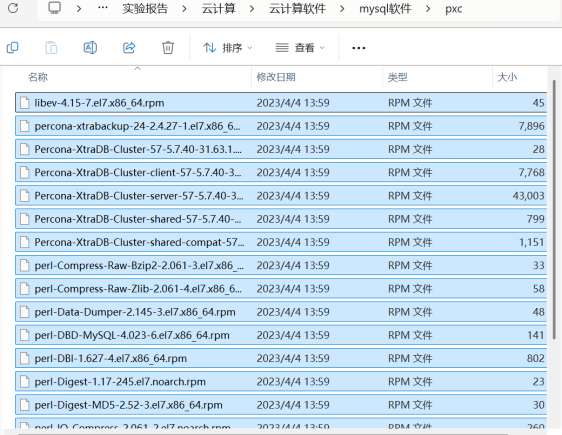Click file icon of Percona-XtraDB-Cluster-server row
This screenshot has height=435, width=562.
(x=25, y=196)
